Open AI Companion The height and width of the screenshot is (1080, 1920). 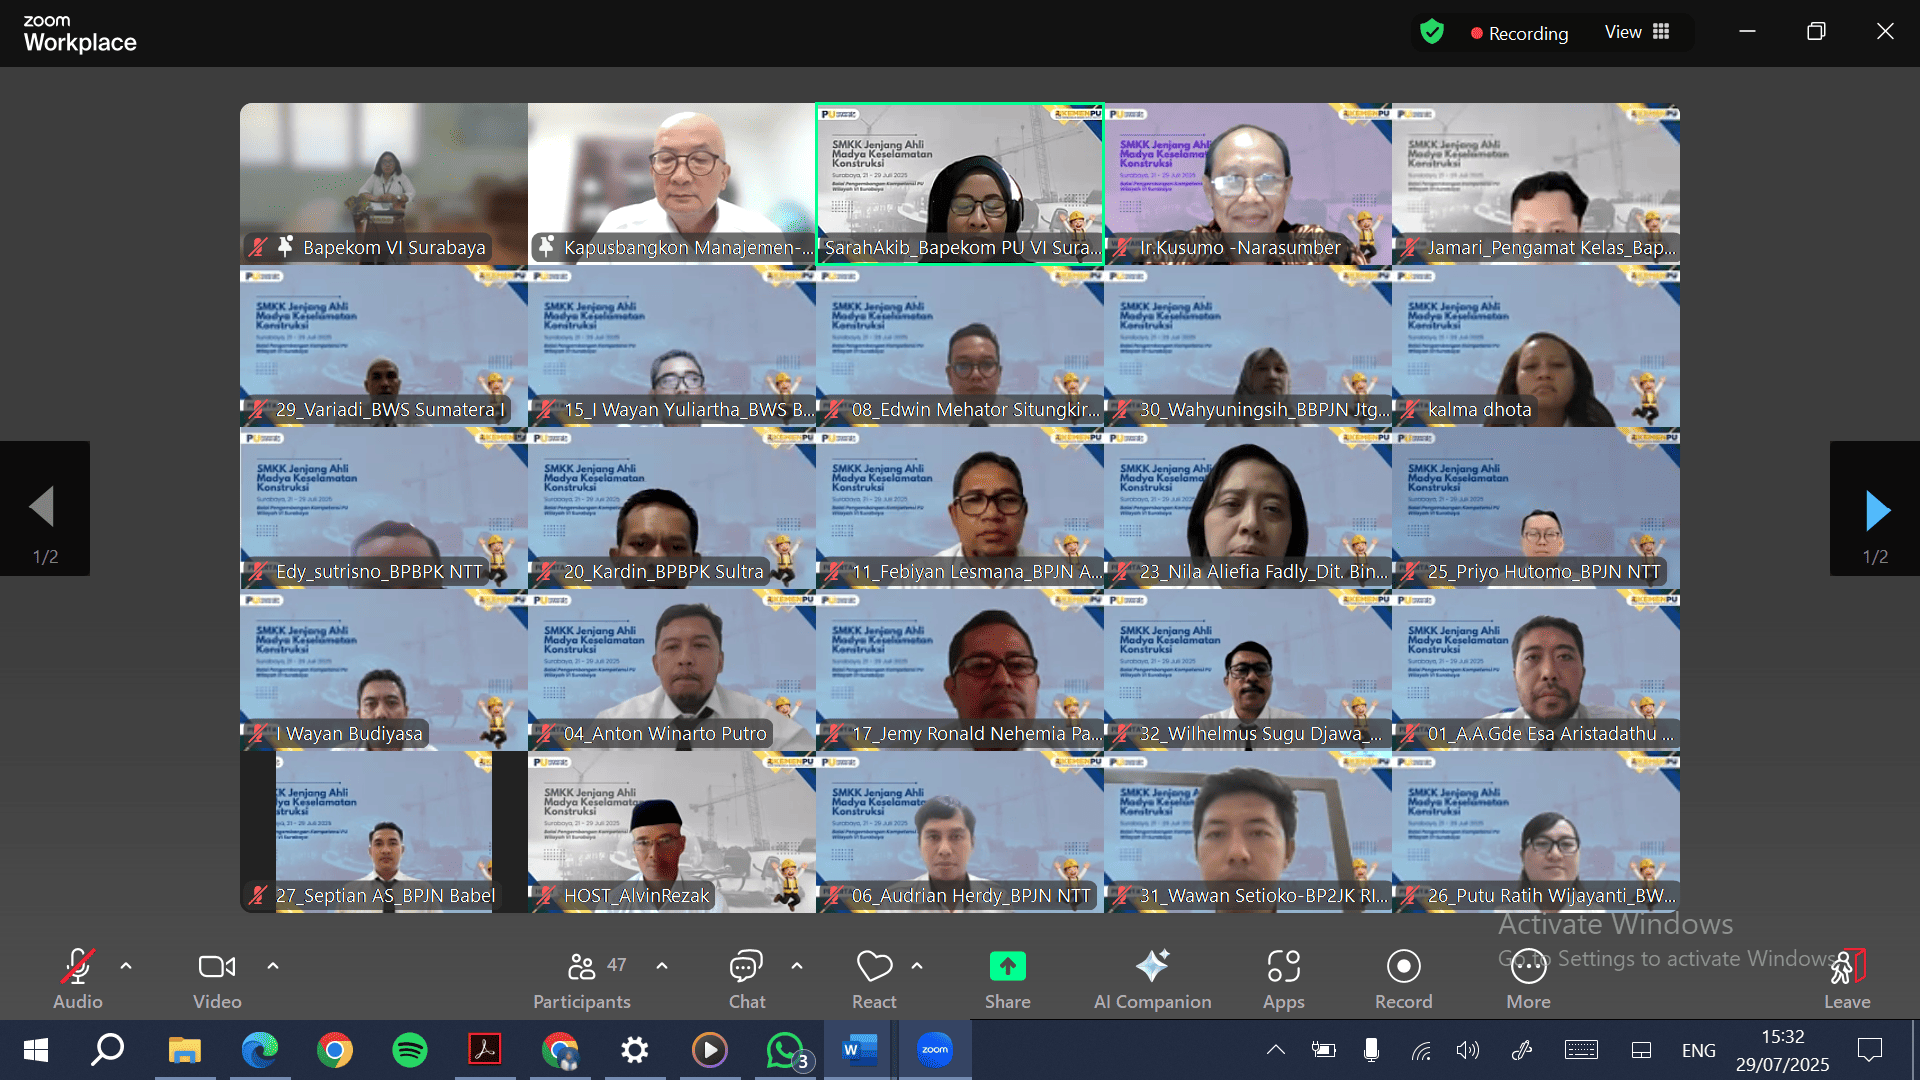point(1152,978)
